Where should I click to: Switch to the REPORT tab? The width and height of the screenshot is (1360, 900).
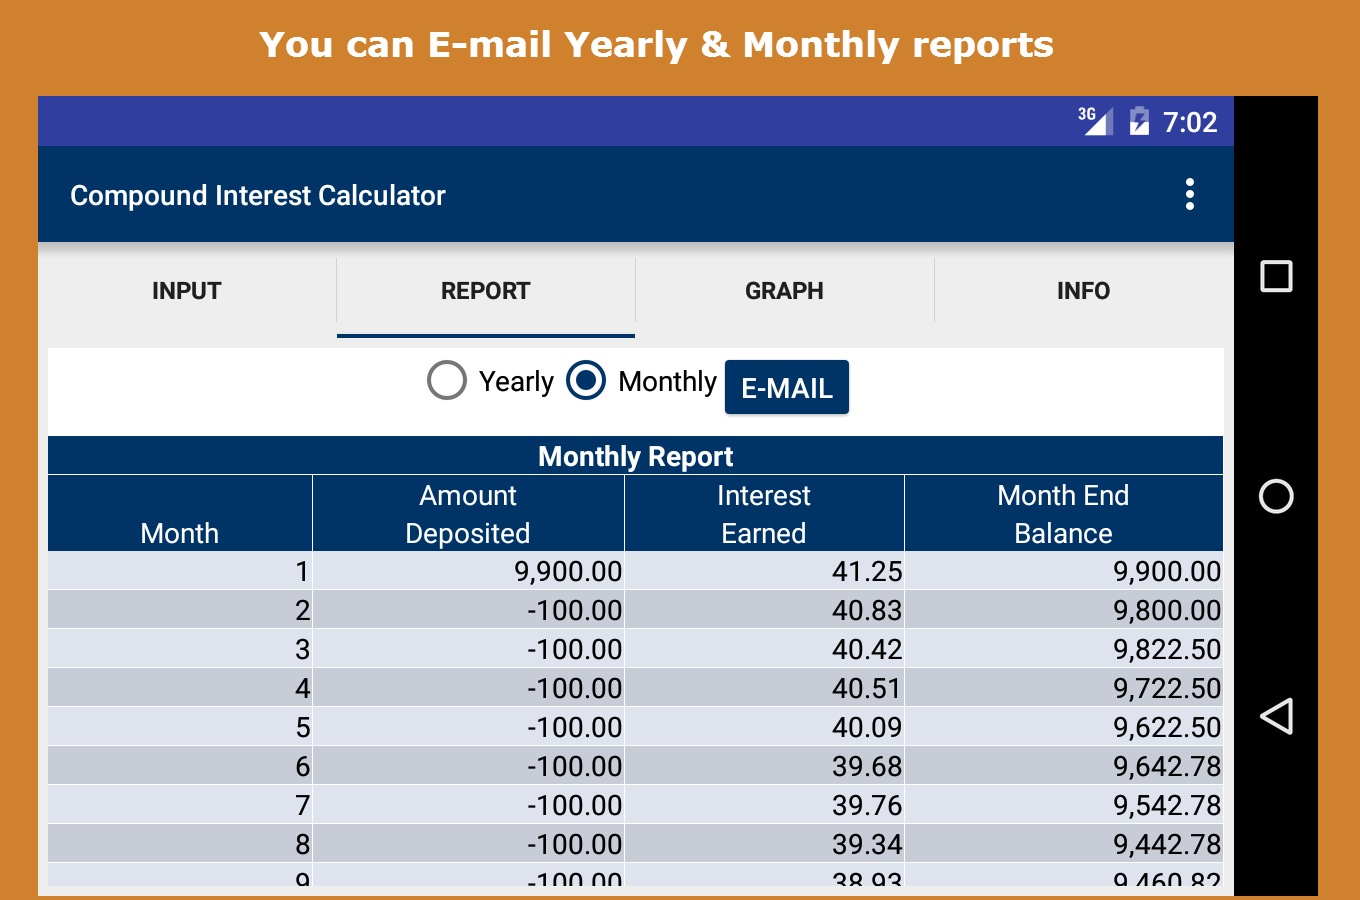(486, 291)
